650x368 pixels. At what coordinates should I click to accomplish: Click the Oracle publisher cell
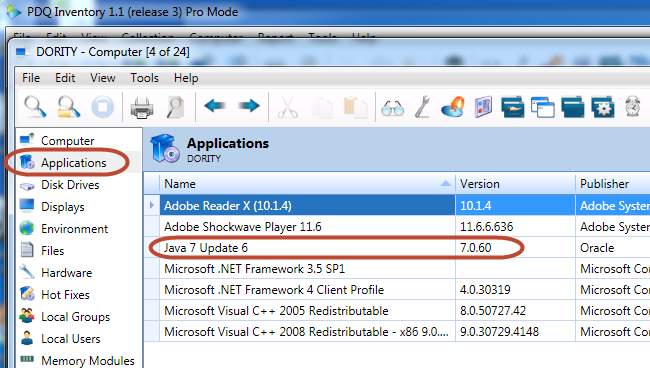(x=613, y=247)
